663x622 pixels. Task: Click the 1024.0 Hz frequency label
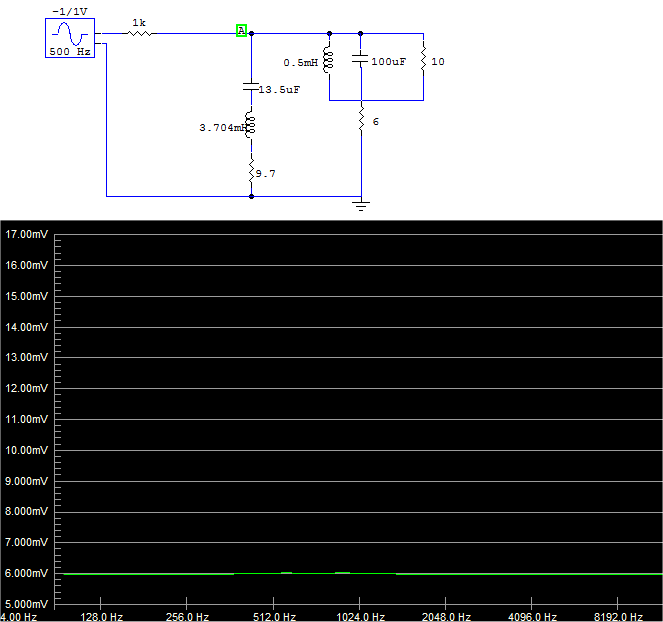tap(360, 617)
